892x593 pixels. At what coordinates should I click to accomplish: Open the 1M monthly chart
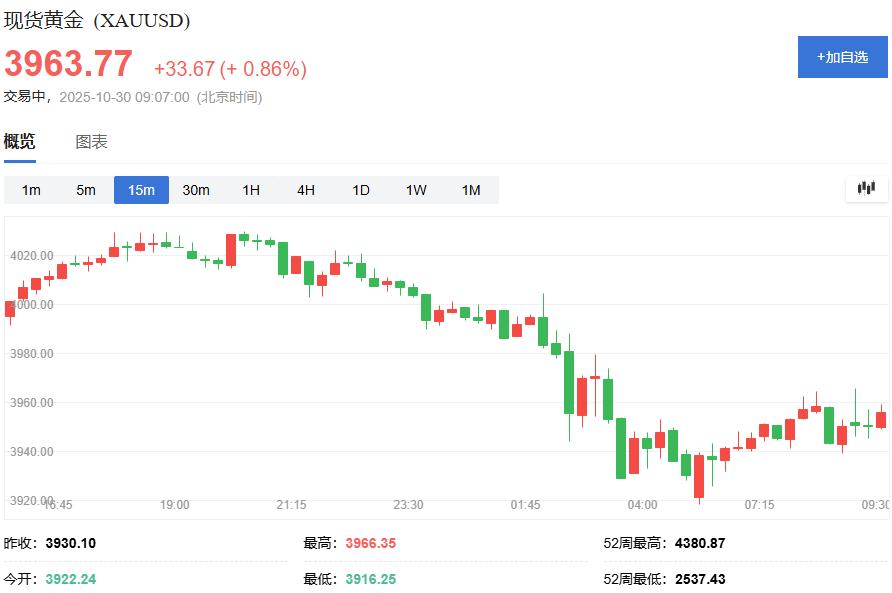(471, 189)
